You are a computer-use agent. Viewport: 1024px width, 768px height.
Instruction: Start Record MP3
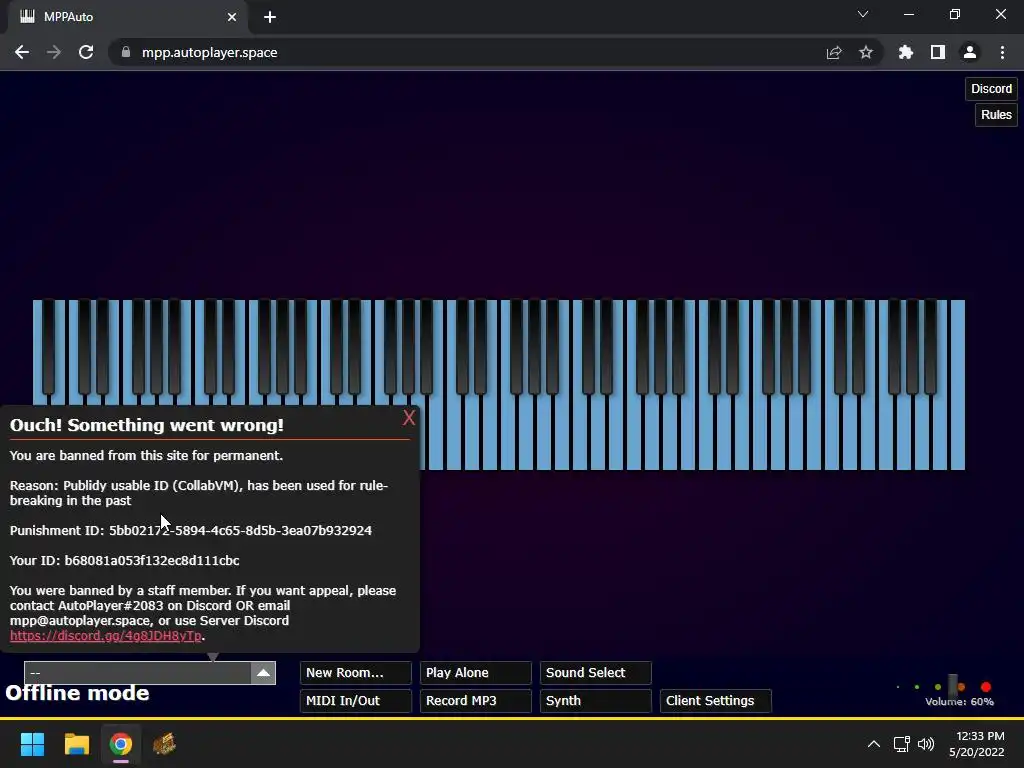(475, 701)
